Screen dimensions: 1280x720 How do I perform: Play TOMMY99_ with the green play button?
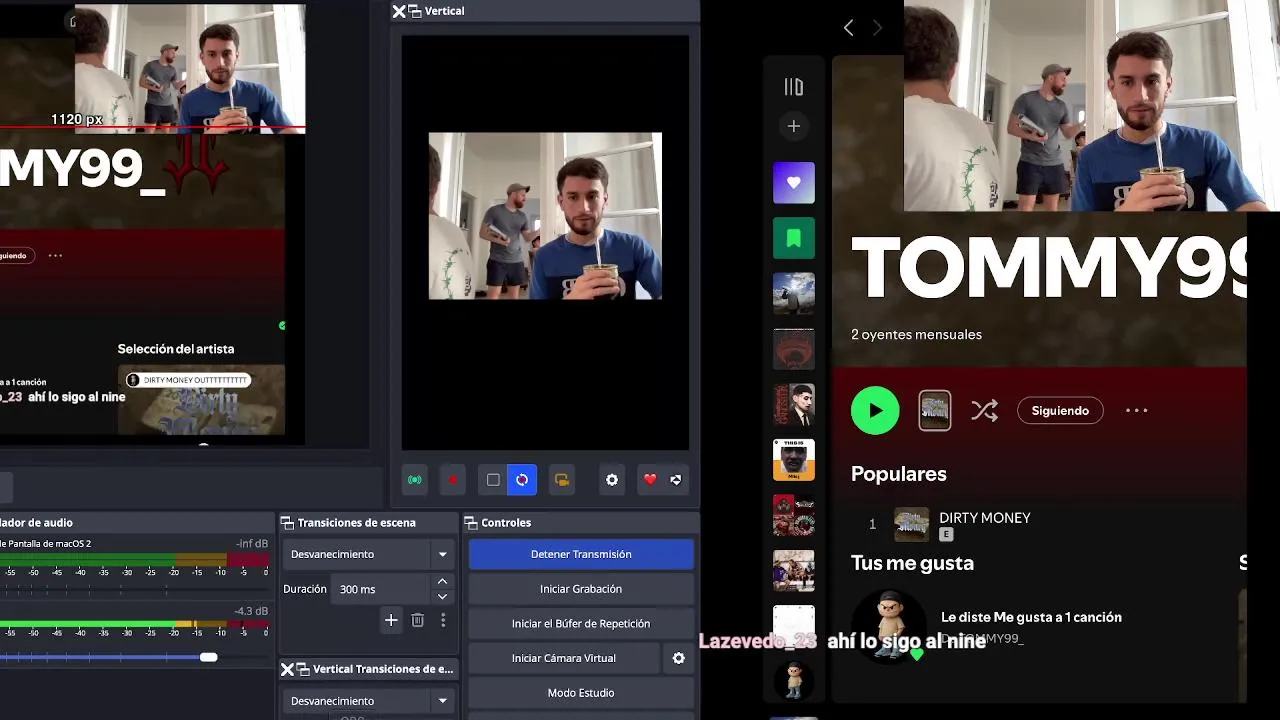[875, 410]
